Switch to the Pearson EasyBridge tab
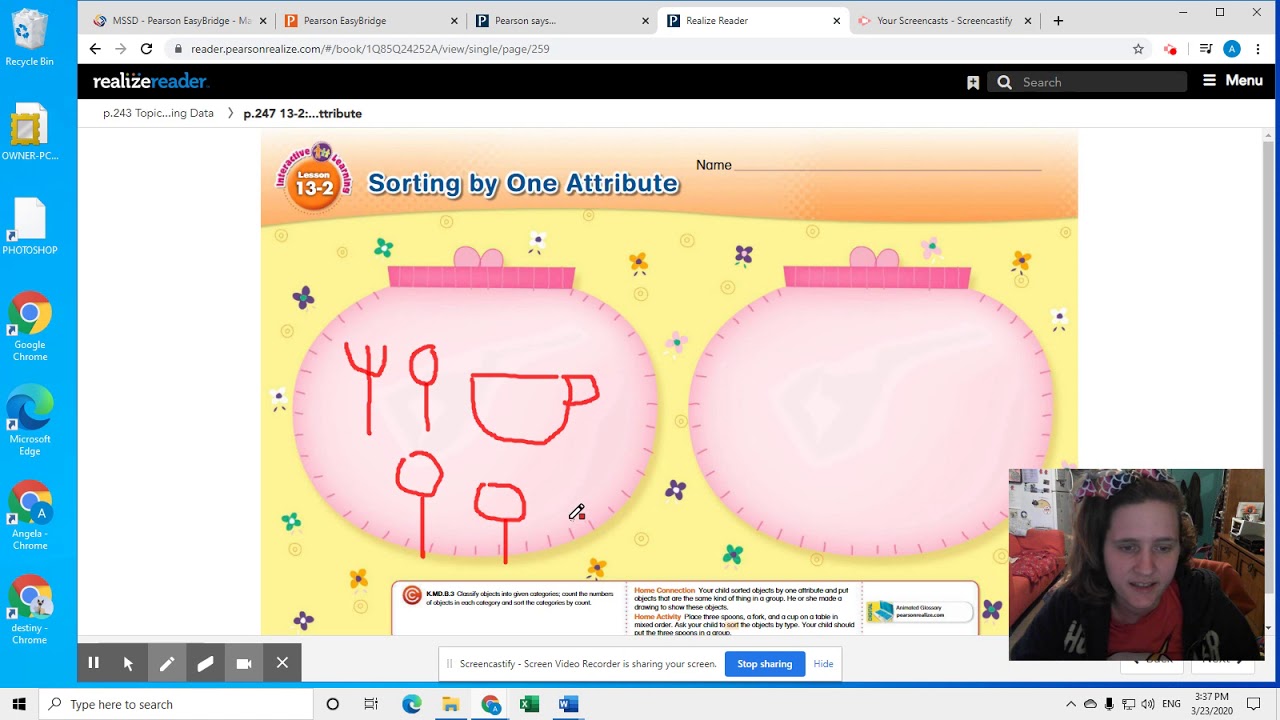This screenshot has width=1280, height=720. pos(370,20)
